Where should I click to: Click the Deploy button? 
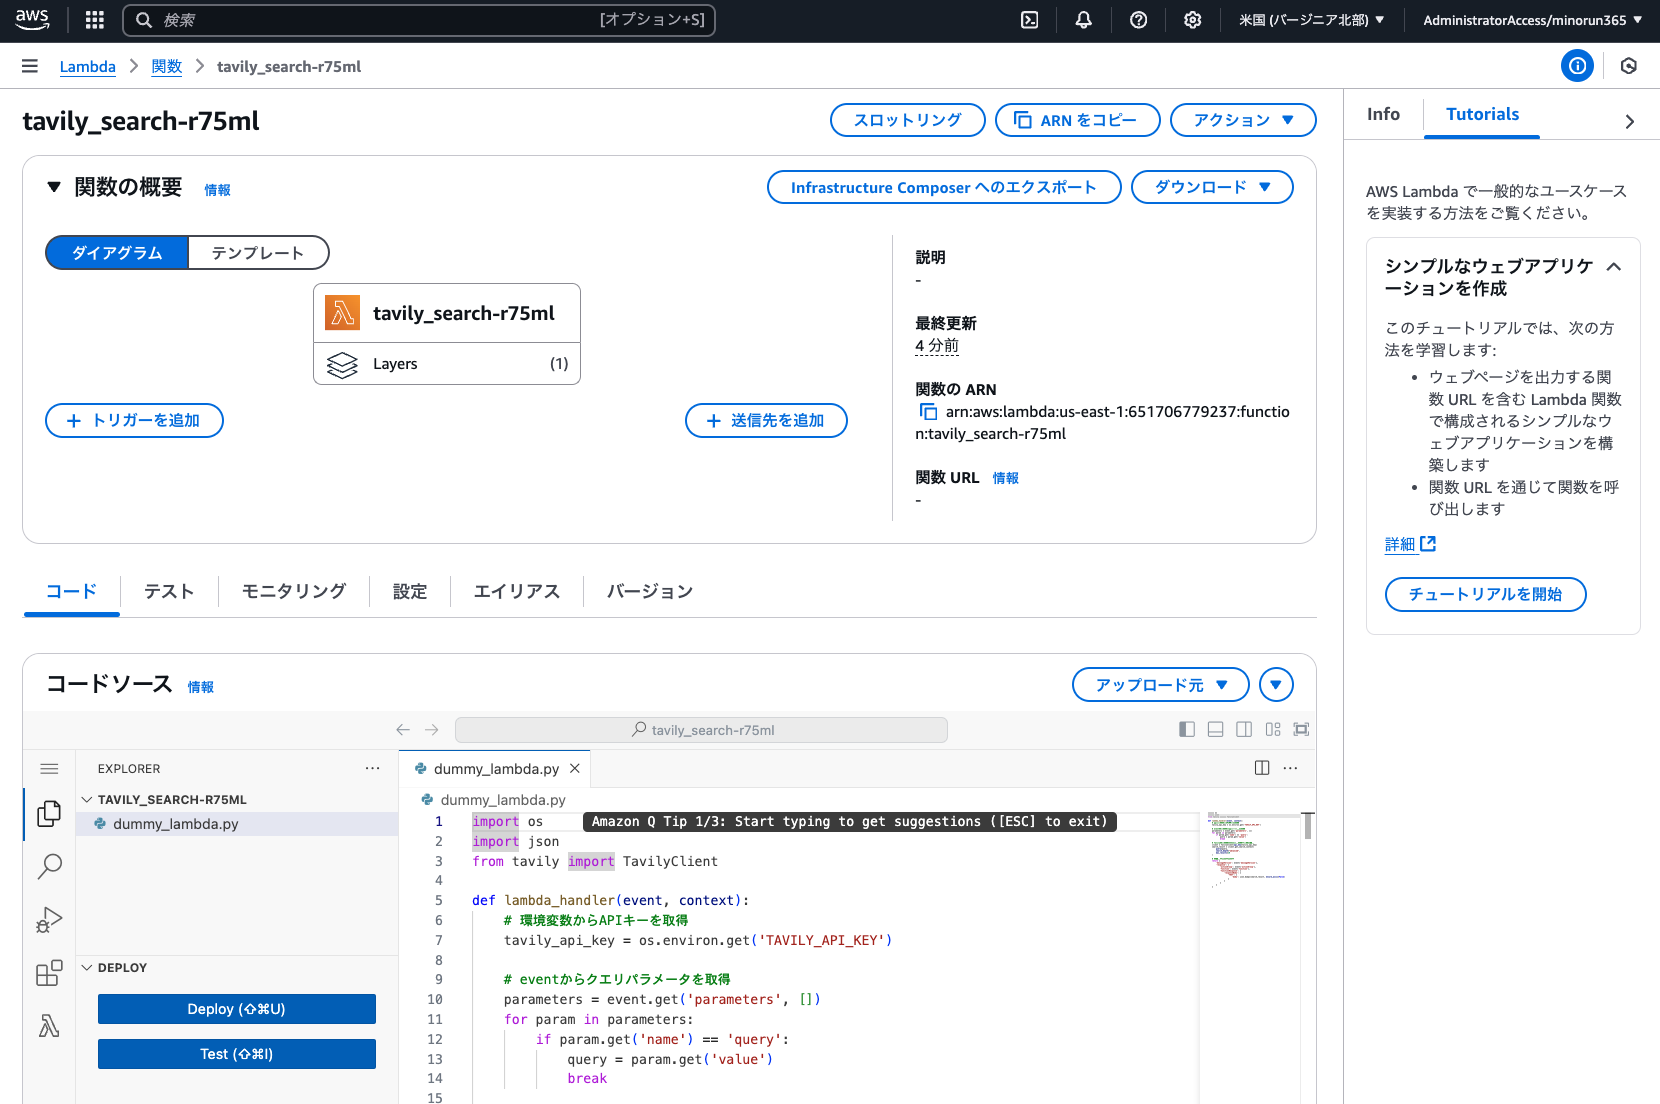(x=237, y=1009)
